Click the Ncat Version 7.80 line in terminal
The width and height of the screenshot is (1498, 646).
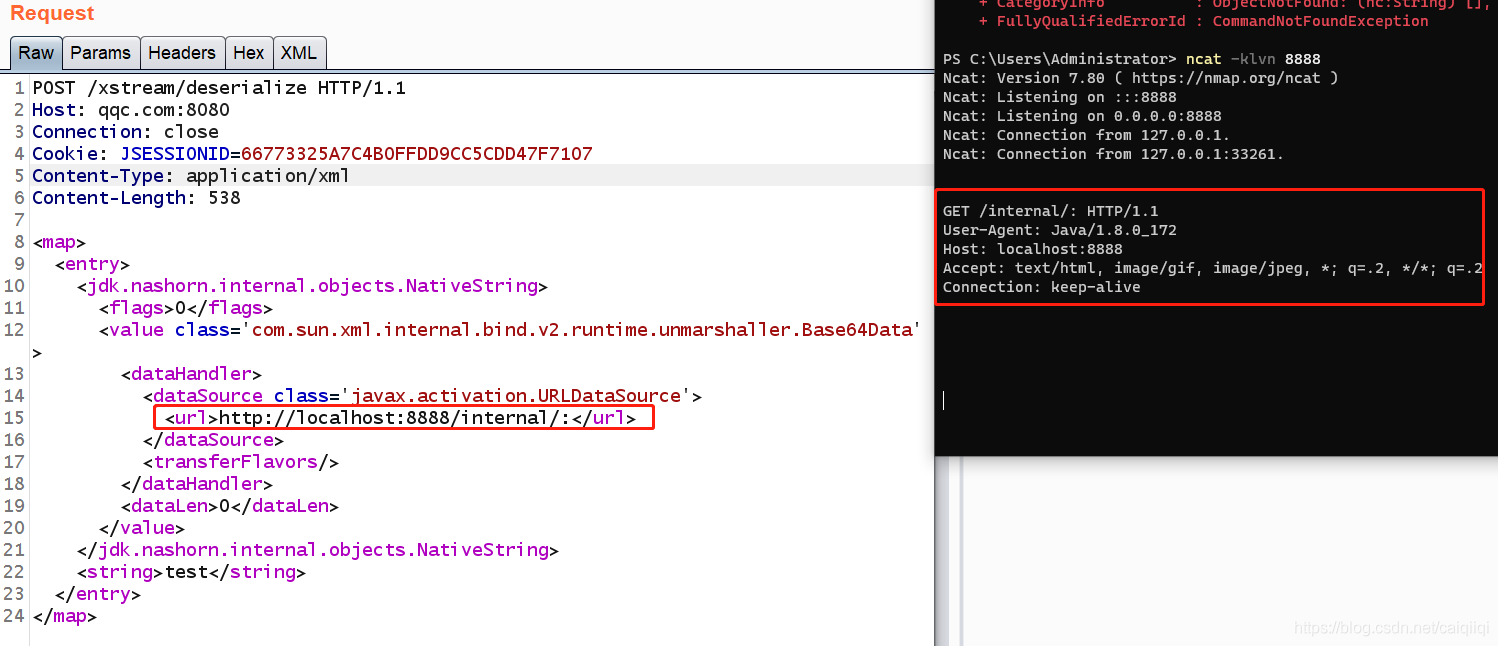(1140, 78)
